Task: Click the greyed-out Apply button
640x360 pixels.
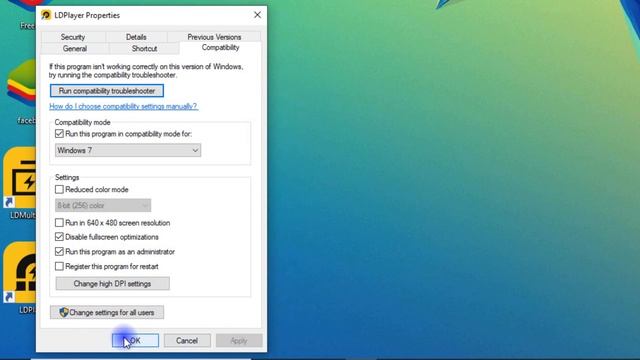Action: tap(239, 340)
